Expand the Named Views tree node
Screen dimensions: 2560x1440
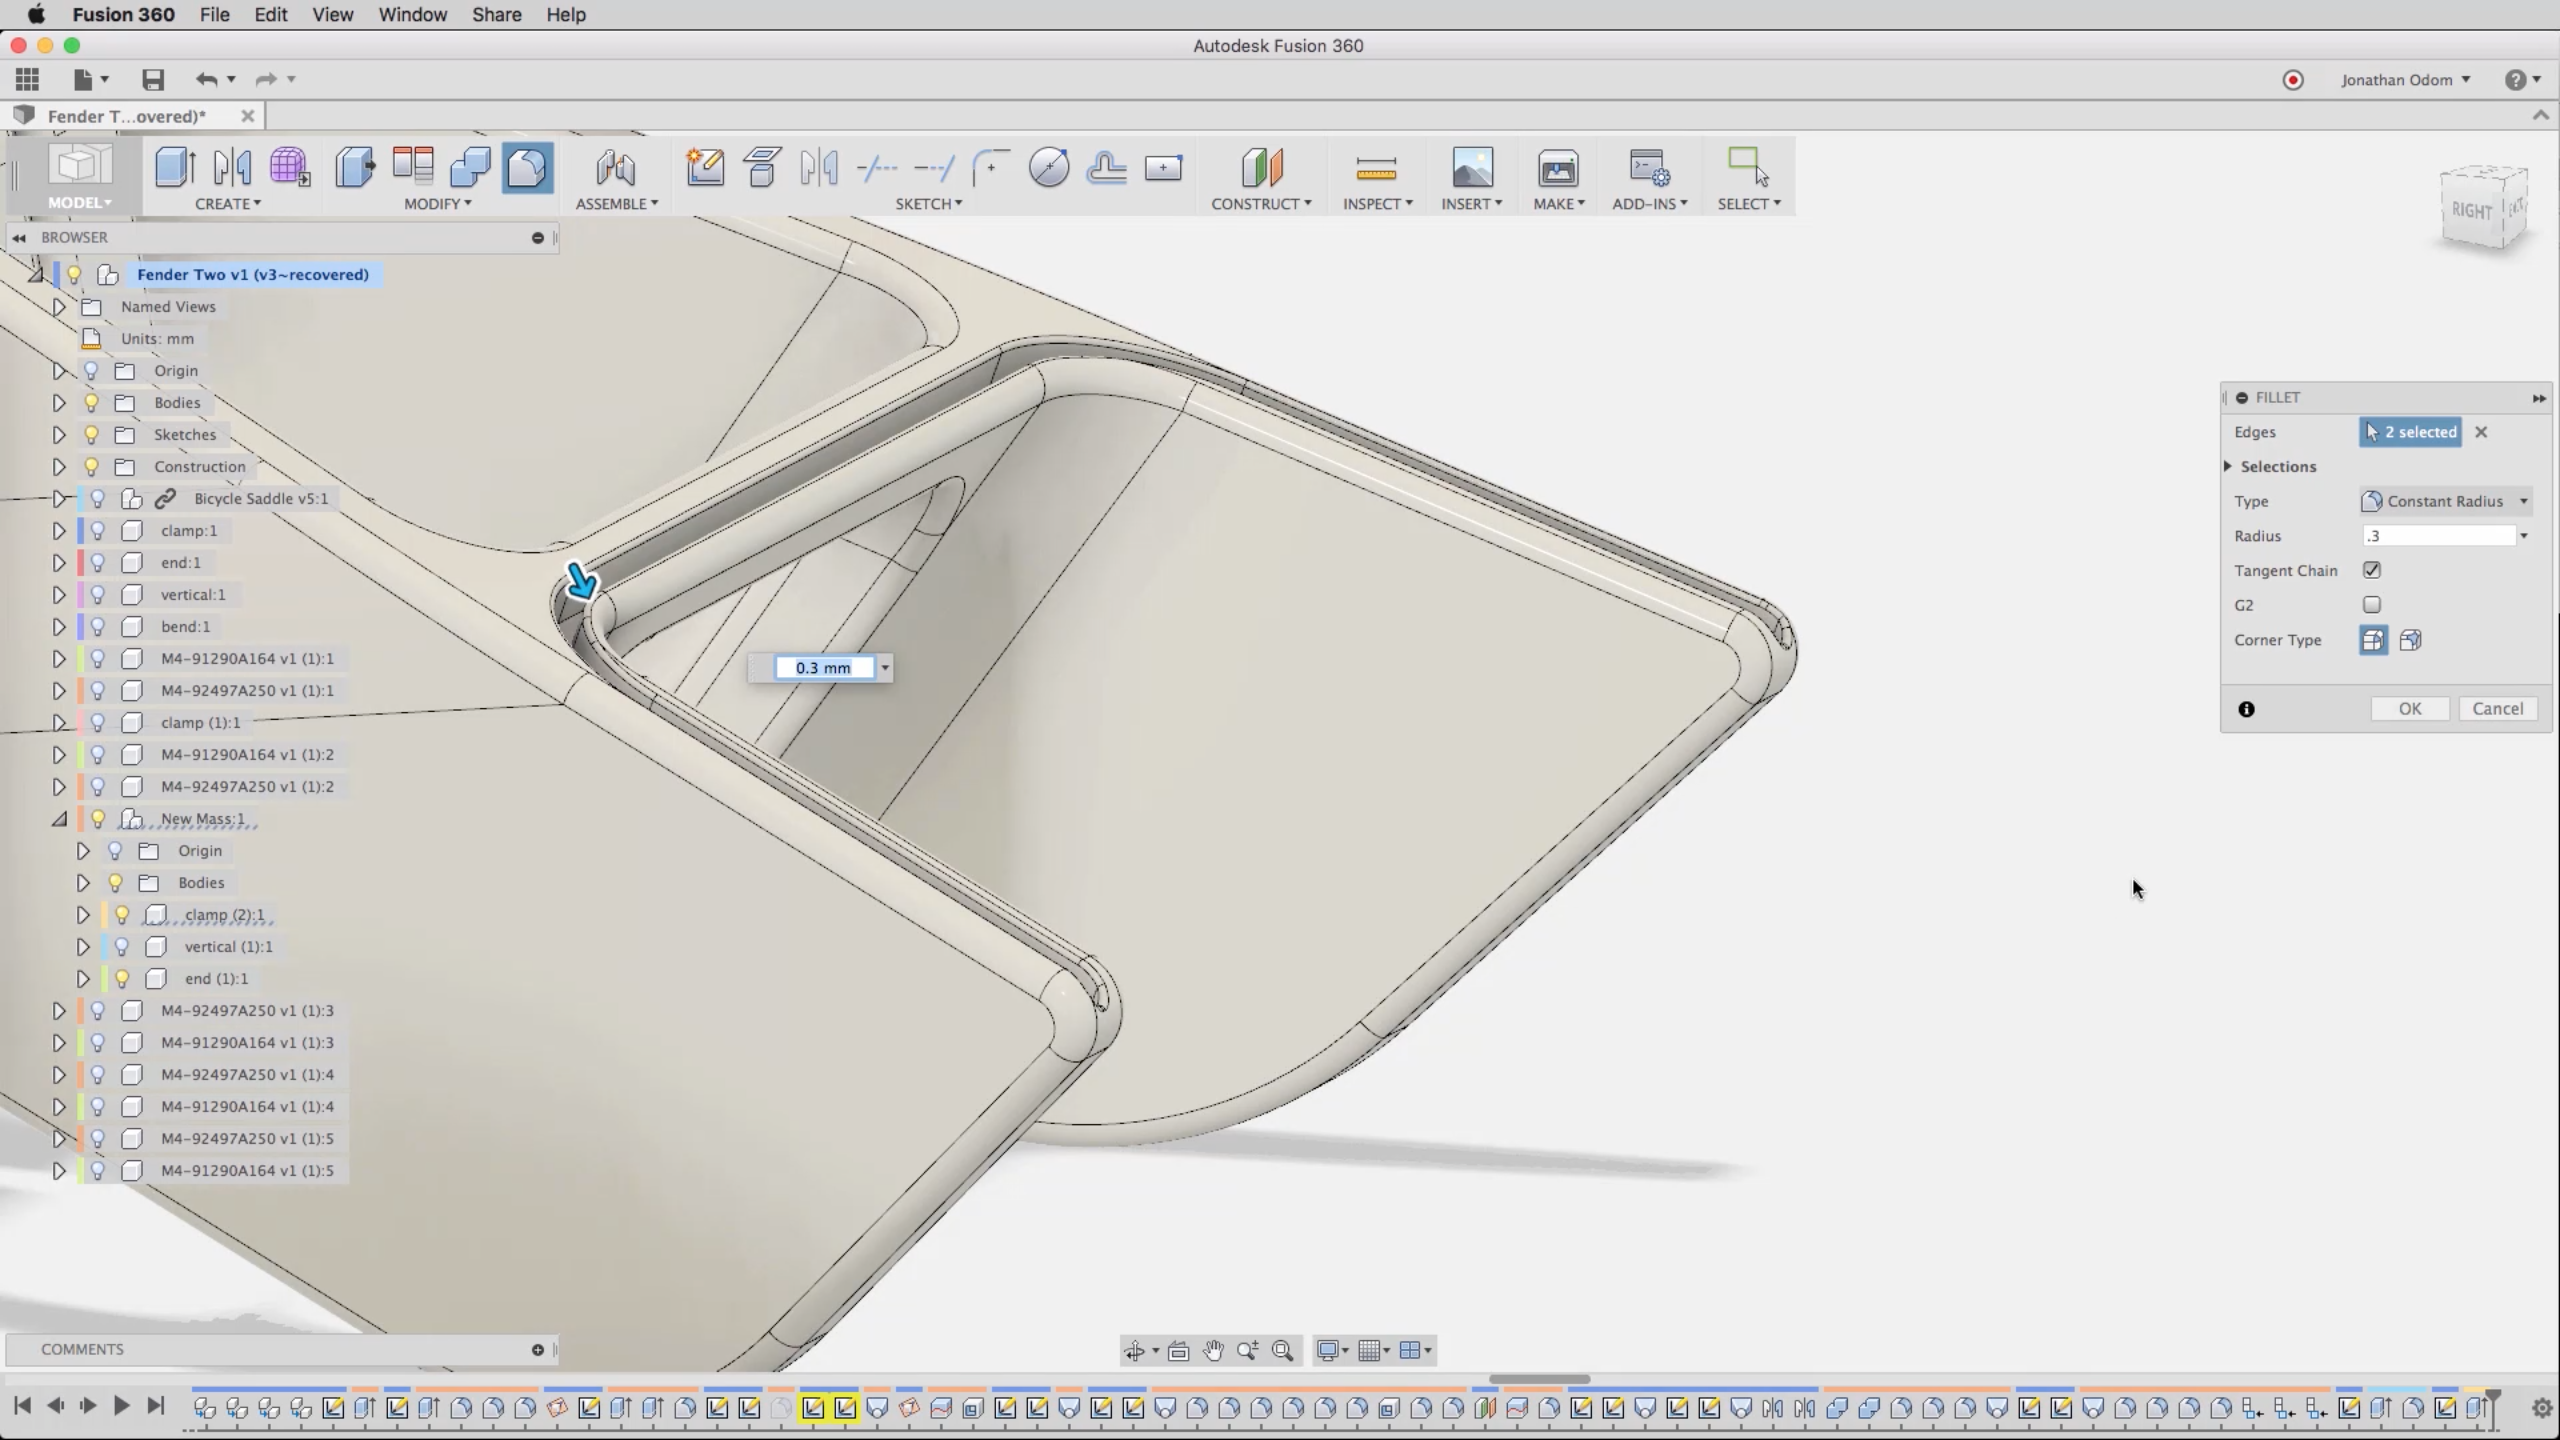(59, 307)
